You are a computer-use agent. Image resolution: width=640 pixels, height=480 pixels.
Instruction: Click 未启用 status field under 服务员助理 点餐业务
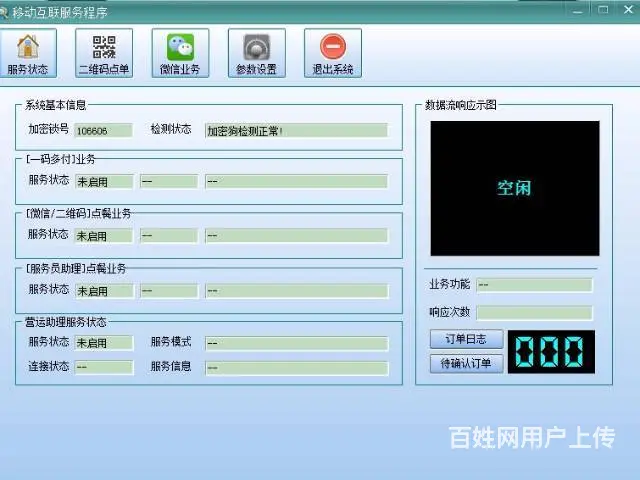(104, 291)
